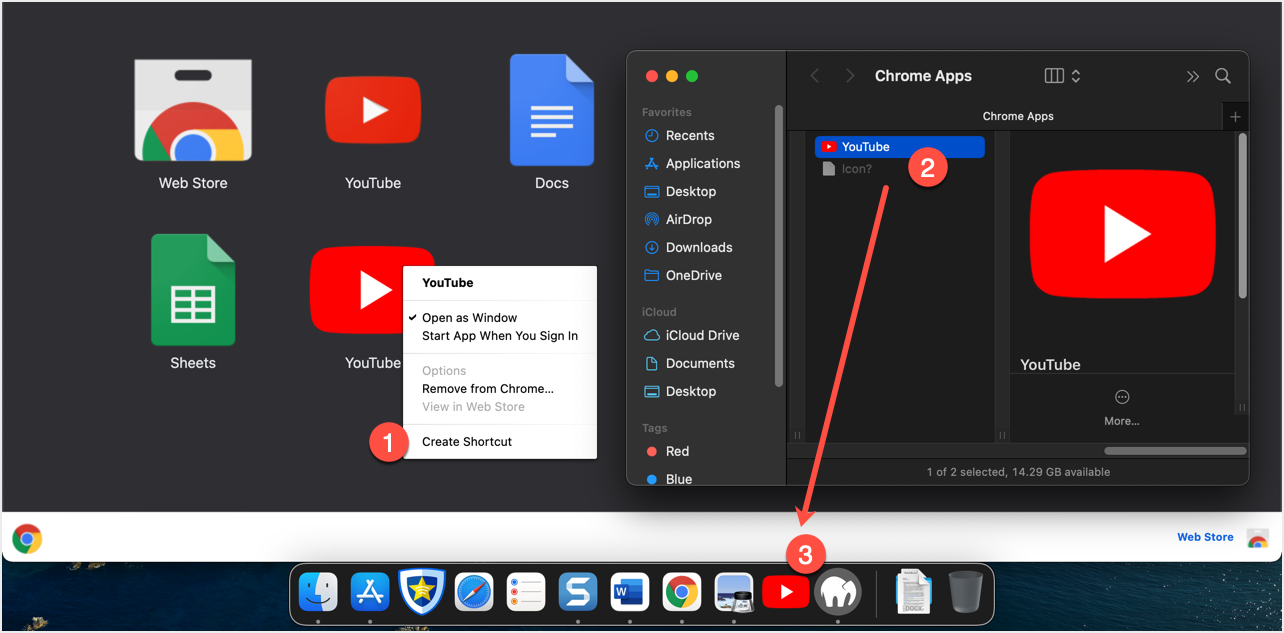Click the search magnifier in Finder toolbar
The width and height of the screenshot is (1284, 633).
pyautogui.click(x=1222, y=76)
